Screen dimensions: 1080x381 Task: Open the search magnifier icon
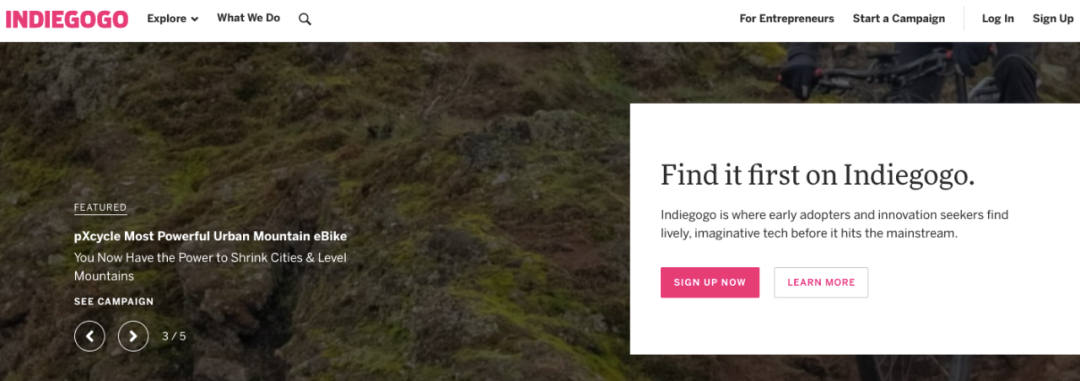point(304,19)
